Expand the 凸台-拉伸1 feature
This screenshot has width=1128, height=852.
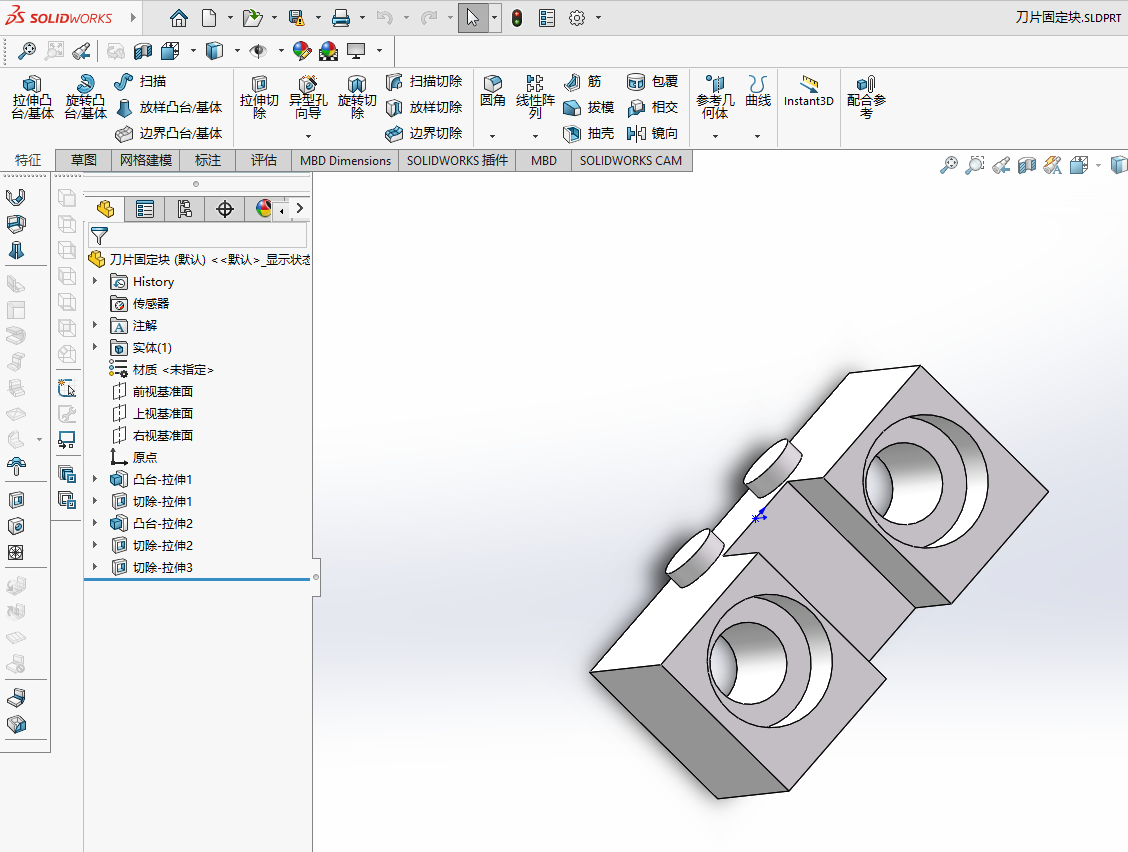95,479
